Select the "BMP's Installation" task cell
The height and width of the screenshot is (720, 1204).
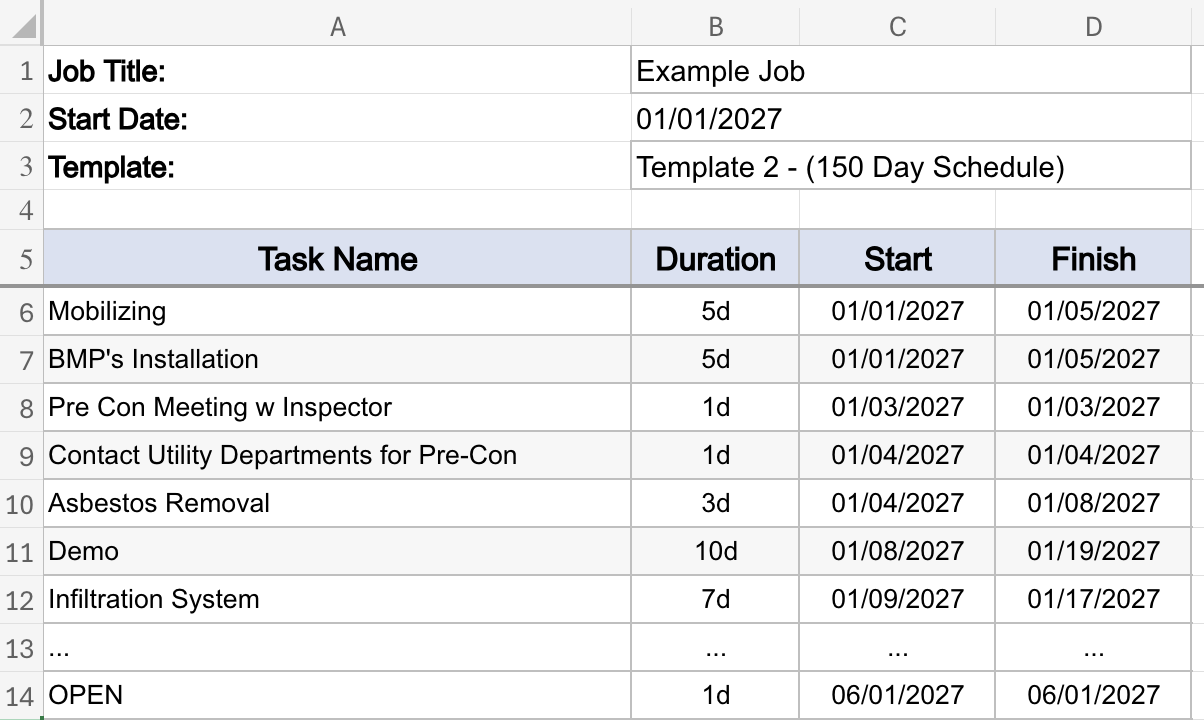338,359
